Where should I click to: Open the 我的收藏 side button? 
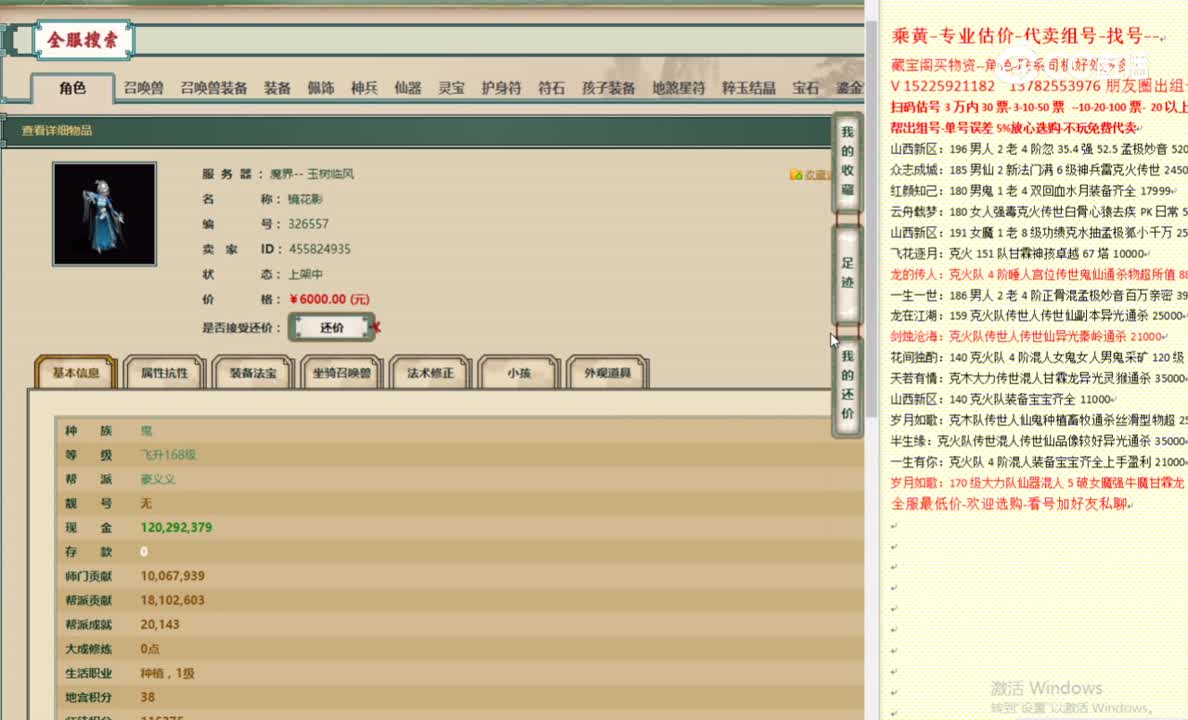tap(847, 161)
